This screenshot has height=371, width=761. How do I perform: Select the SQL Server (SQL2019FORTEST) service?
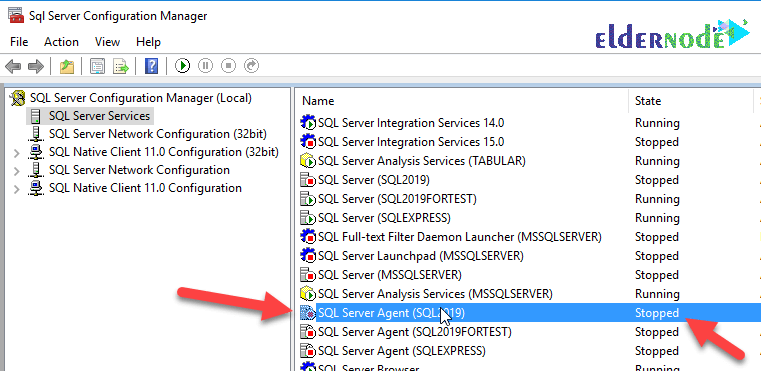(397, 199)
